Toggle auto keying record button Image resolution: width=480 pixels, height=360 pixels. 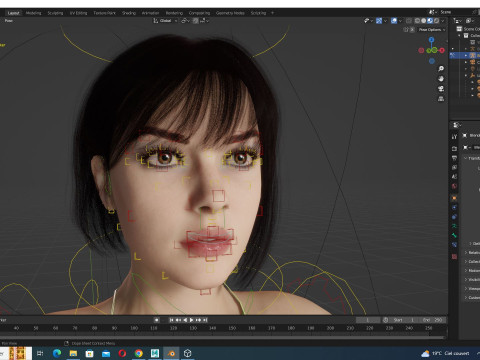(x=156, y=320)
